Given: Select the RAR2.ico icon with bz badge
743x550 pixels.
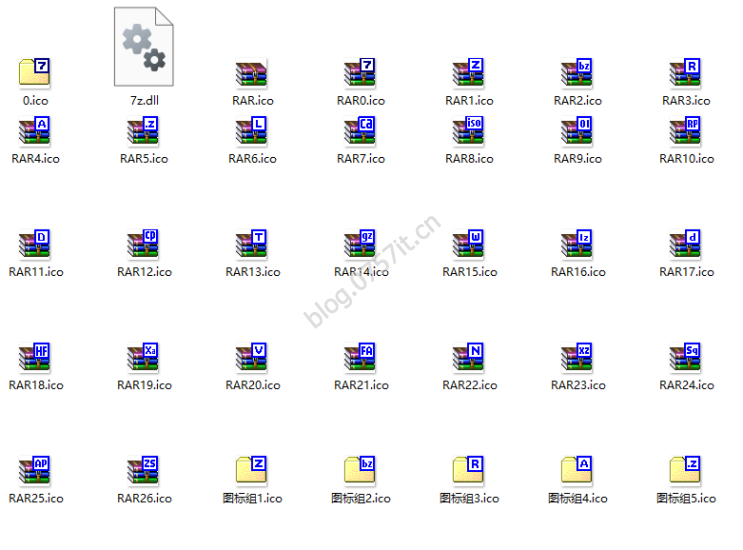Looking at the screenshot, I should tap(577, 73).
